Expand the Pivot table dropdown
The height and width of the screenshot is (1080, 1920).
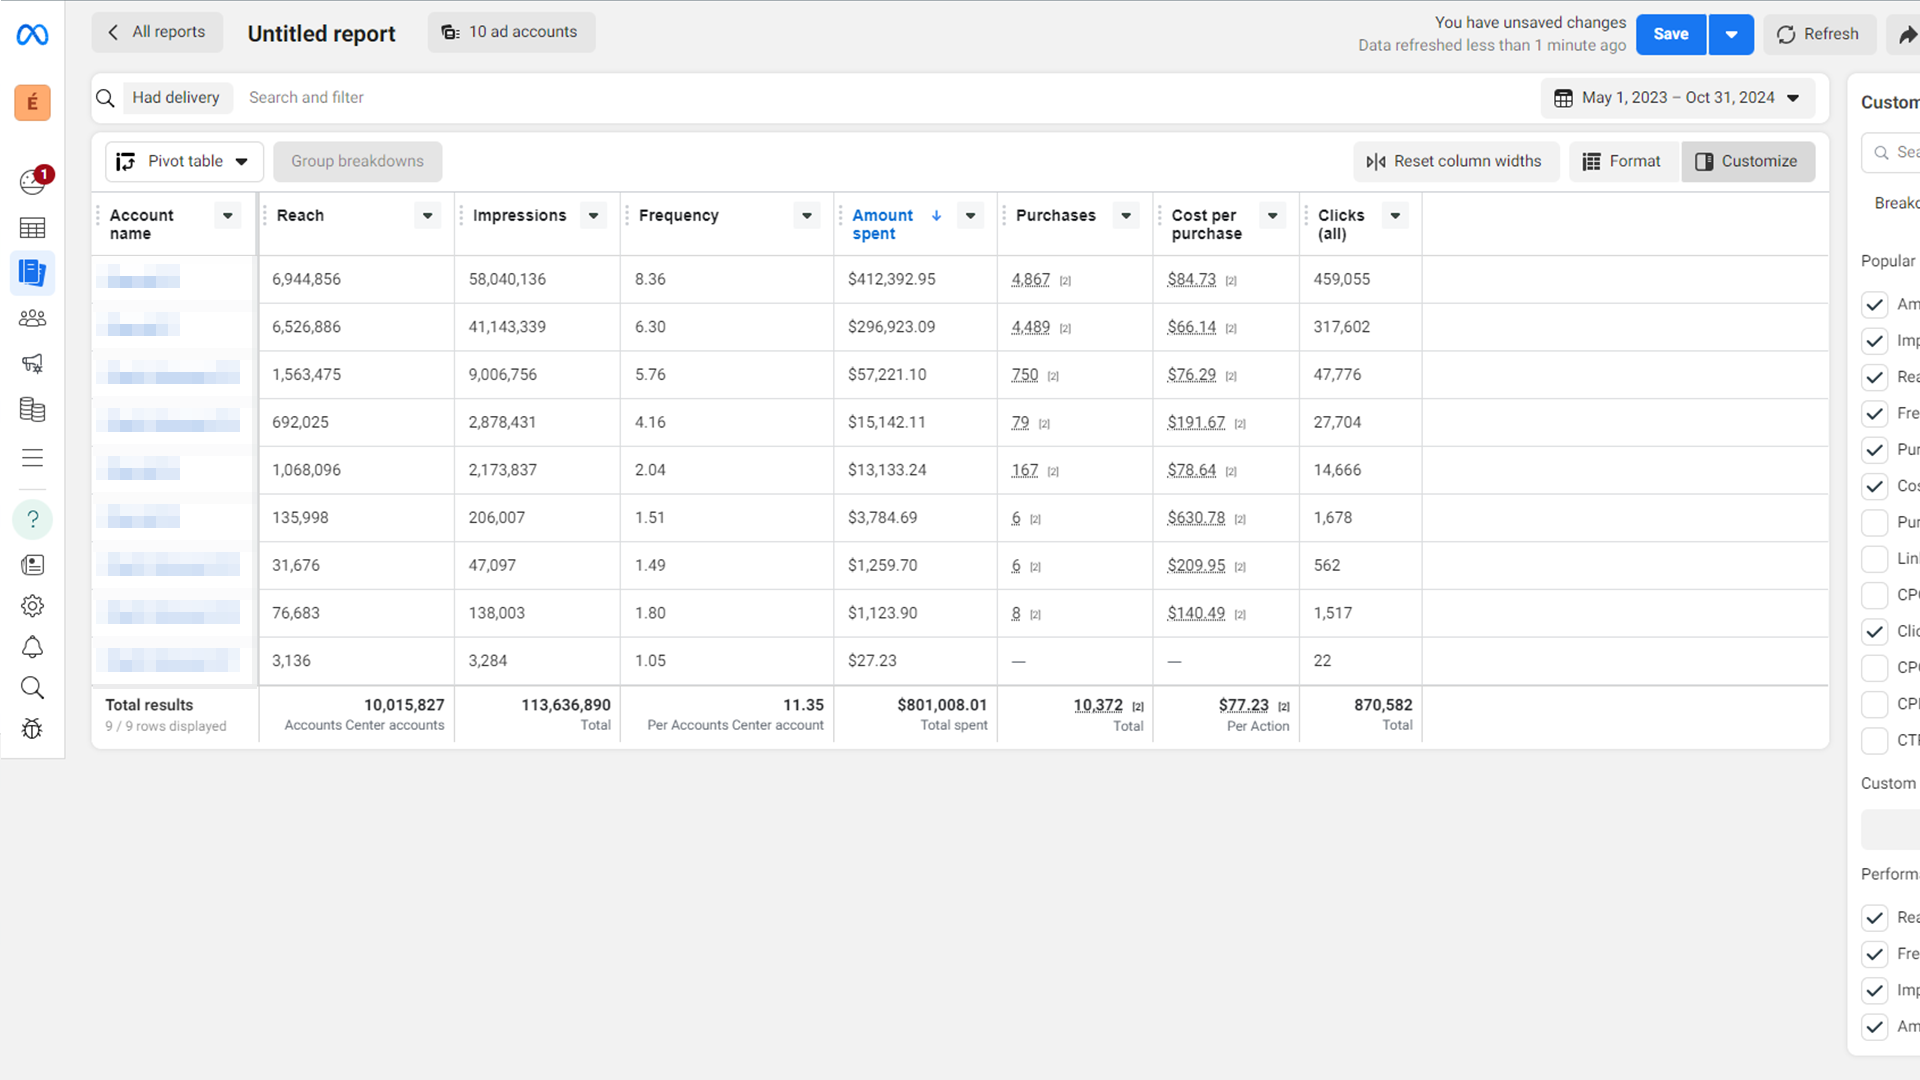184,162
